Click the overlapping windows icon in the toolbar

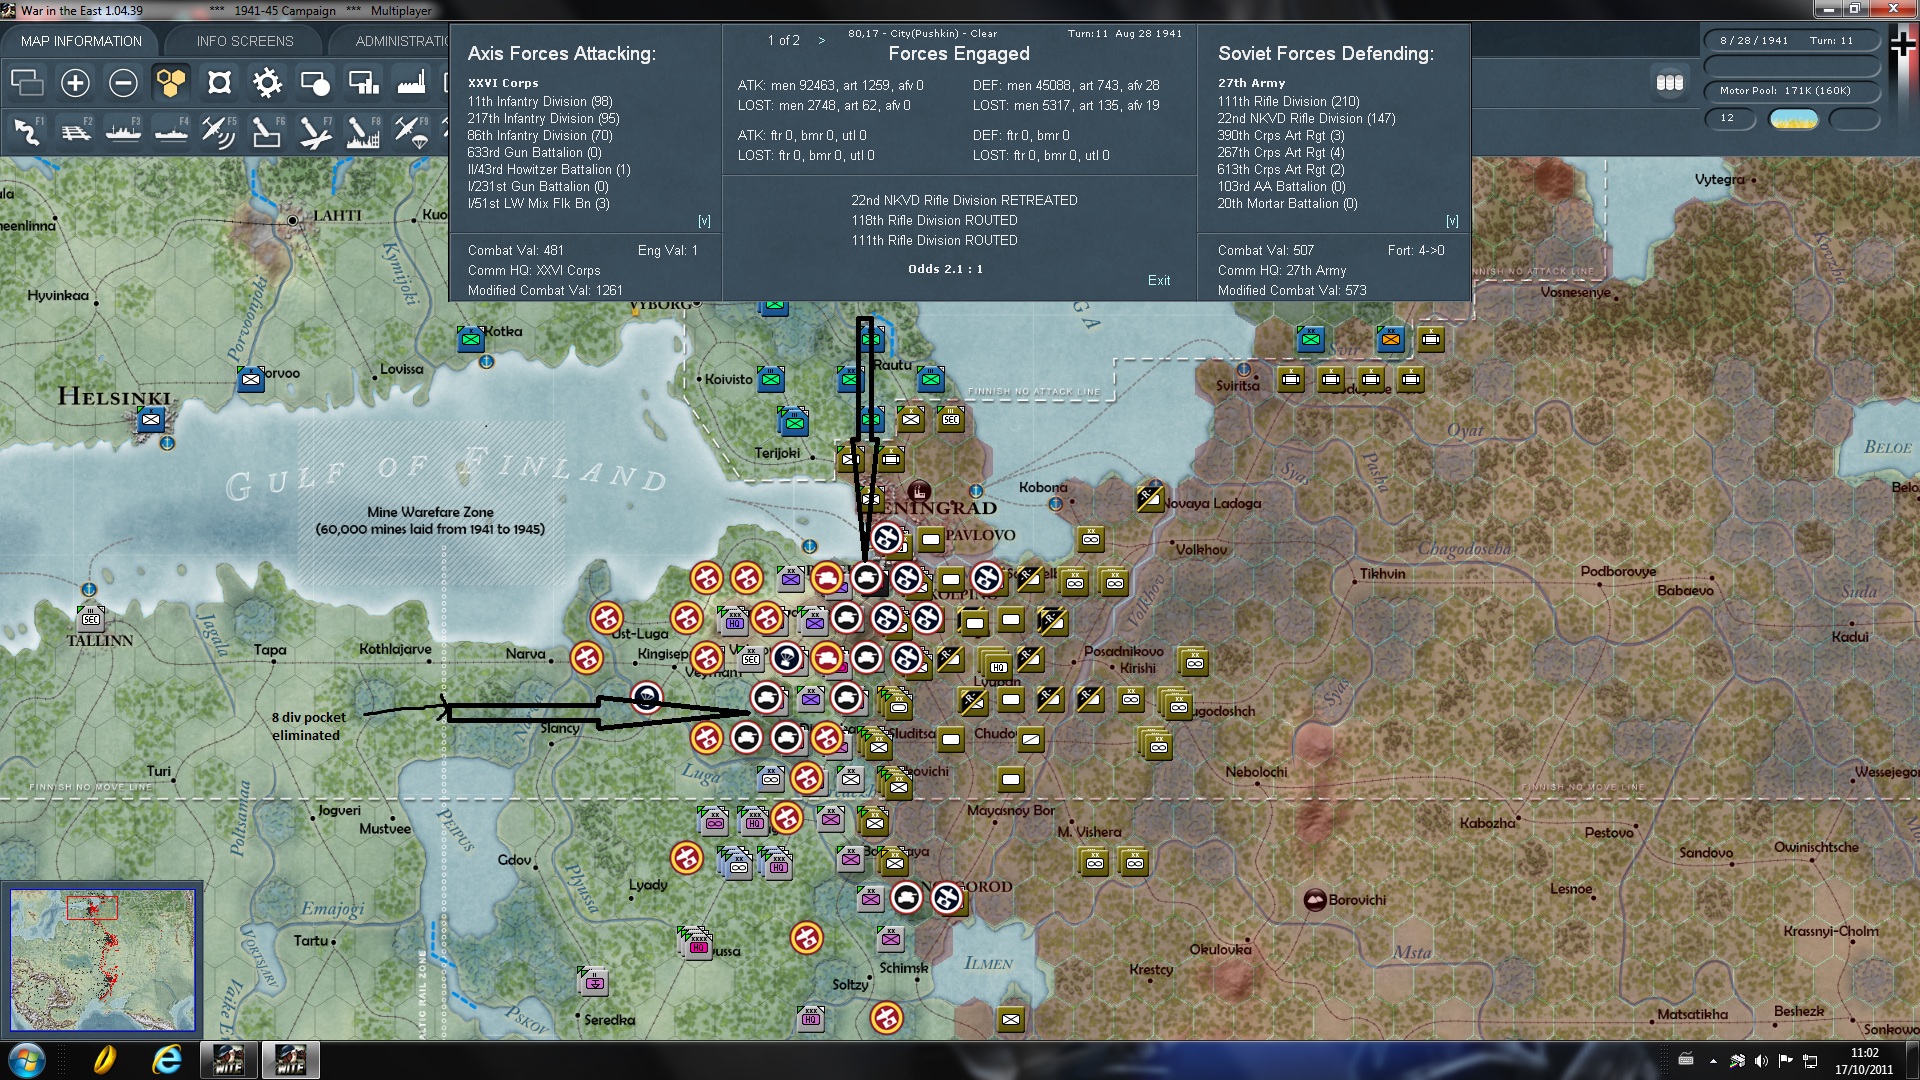pyautogui.click(x=27, y=83)
